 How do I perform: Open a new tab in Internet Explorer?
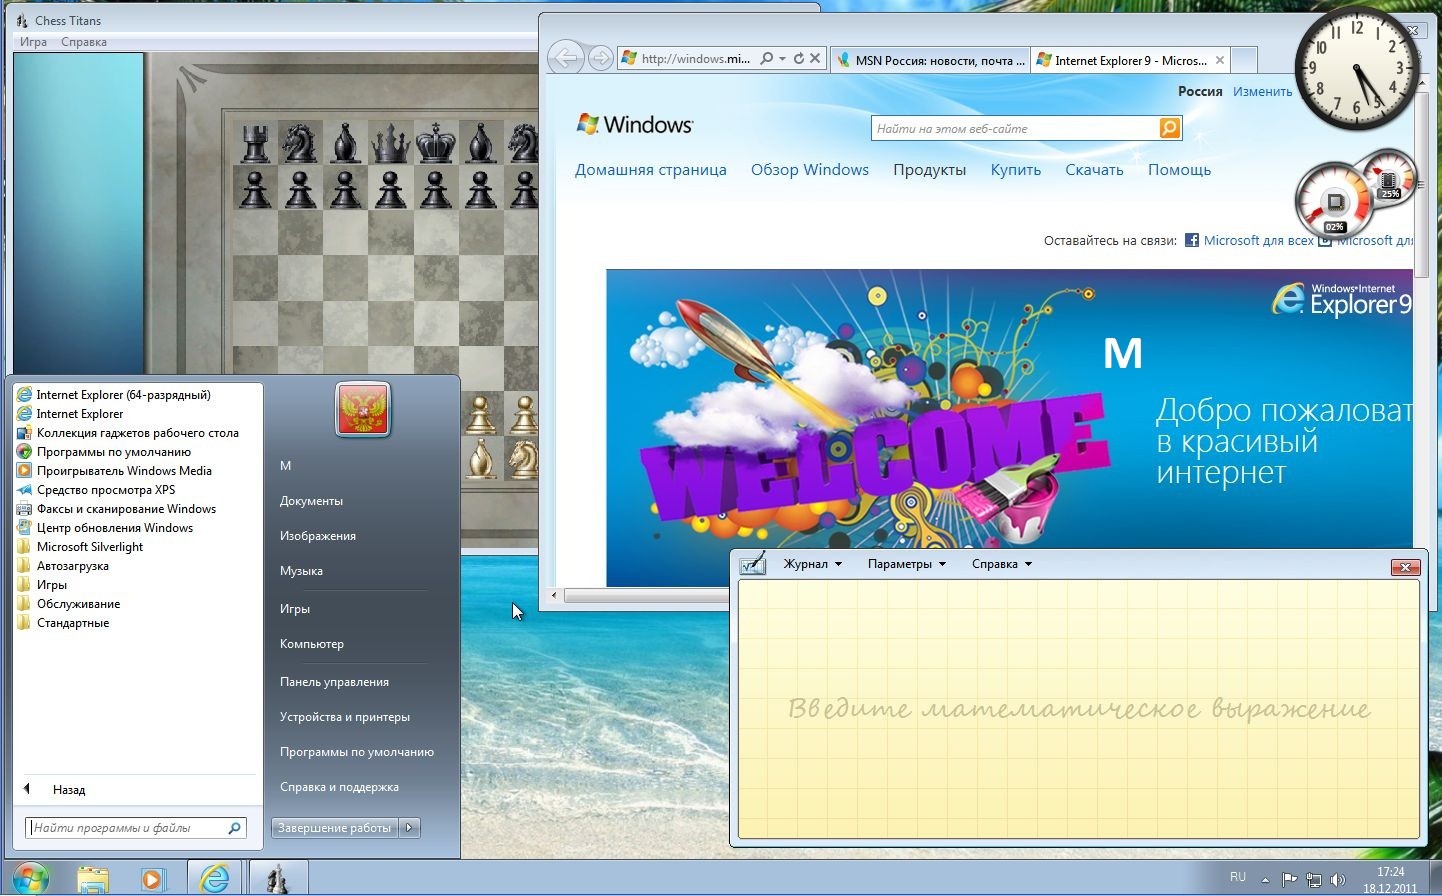[1244, 60]
